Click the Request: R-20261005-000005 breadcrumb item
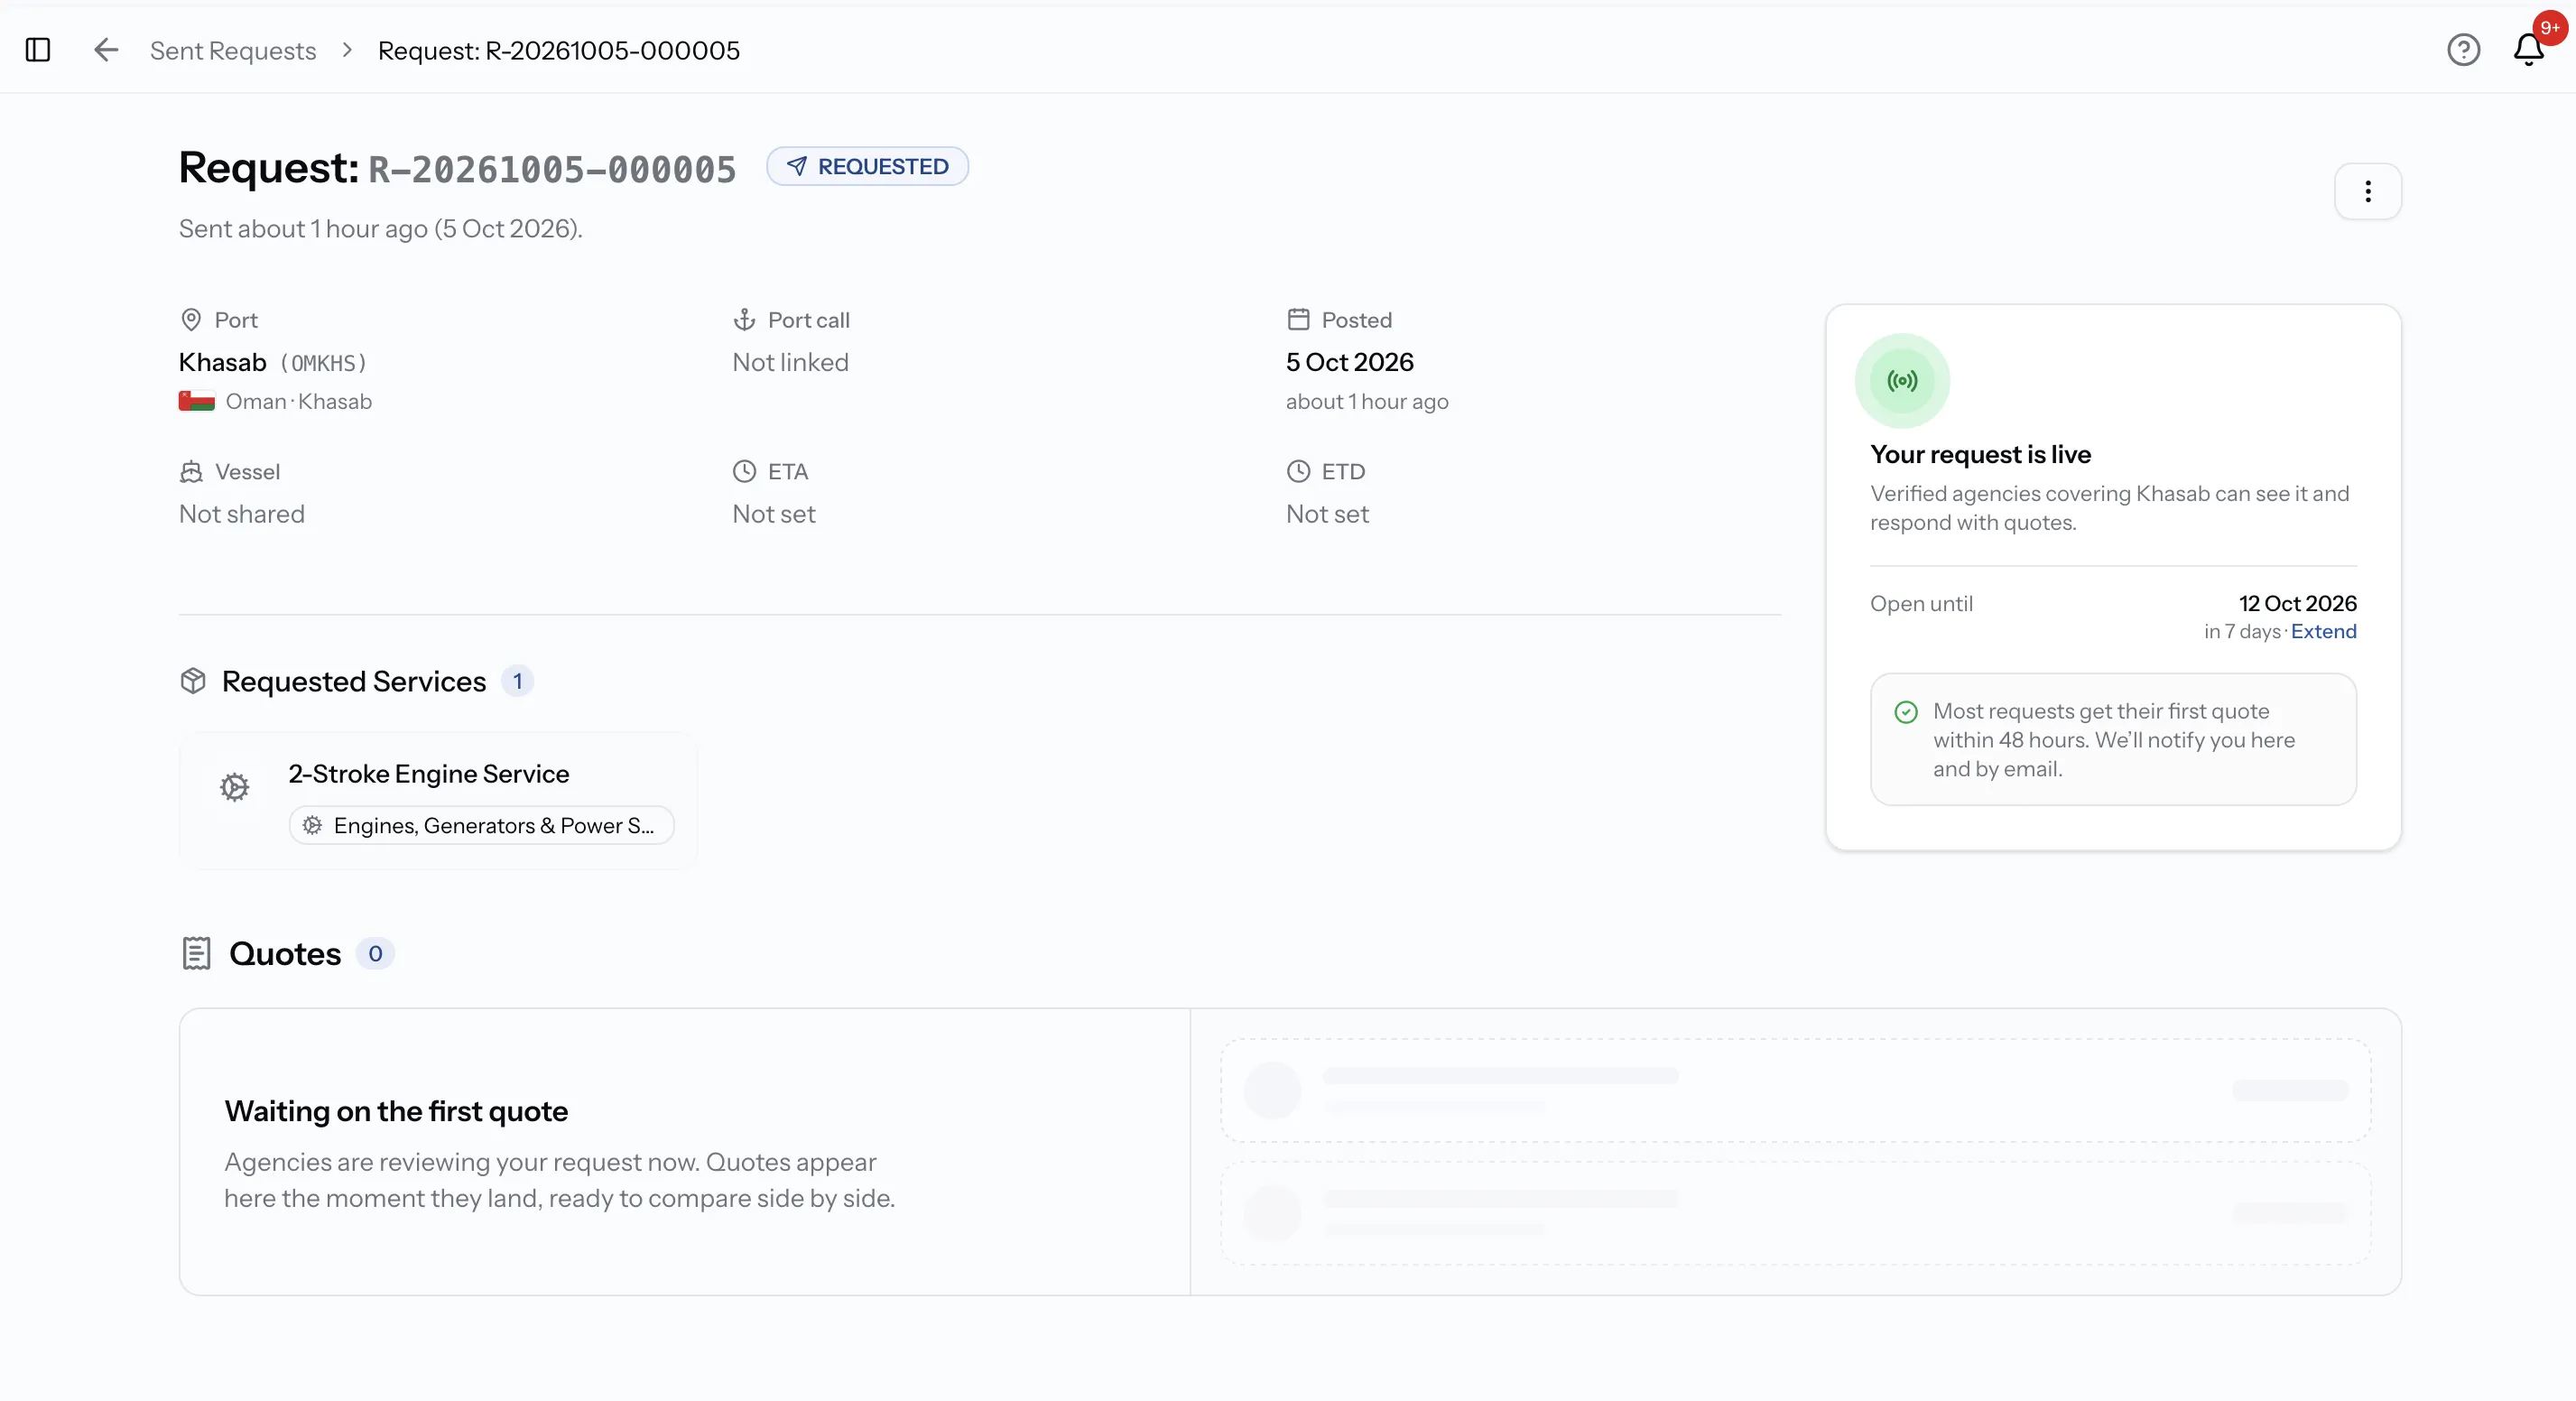The height and width of the screenshot is (1401, 2576). coord(559,51)
